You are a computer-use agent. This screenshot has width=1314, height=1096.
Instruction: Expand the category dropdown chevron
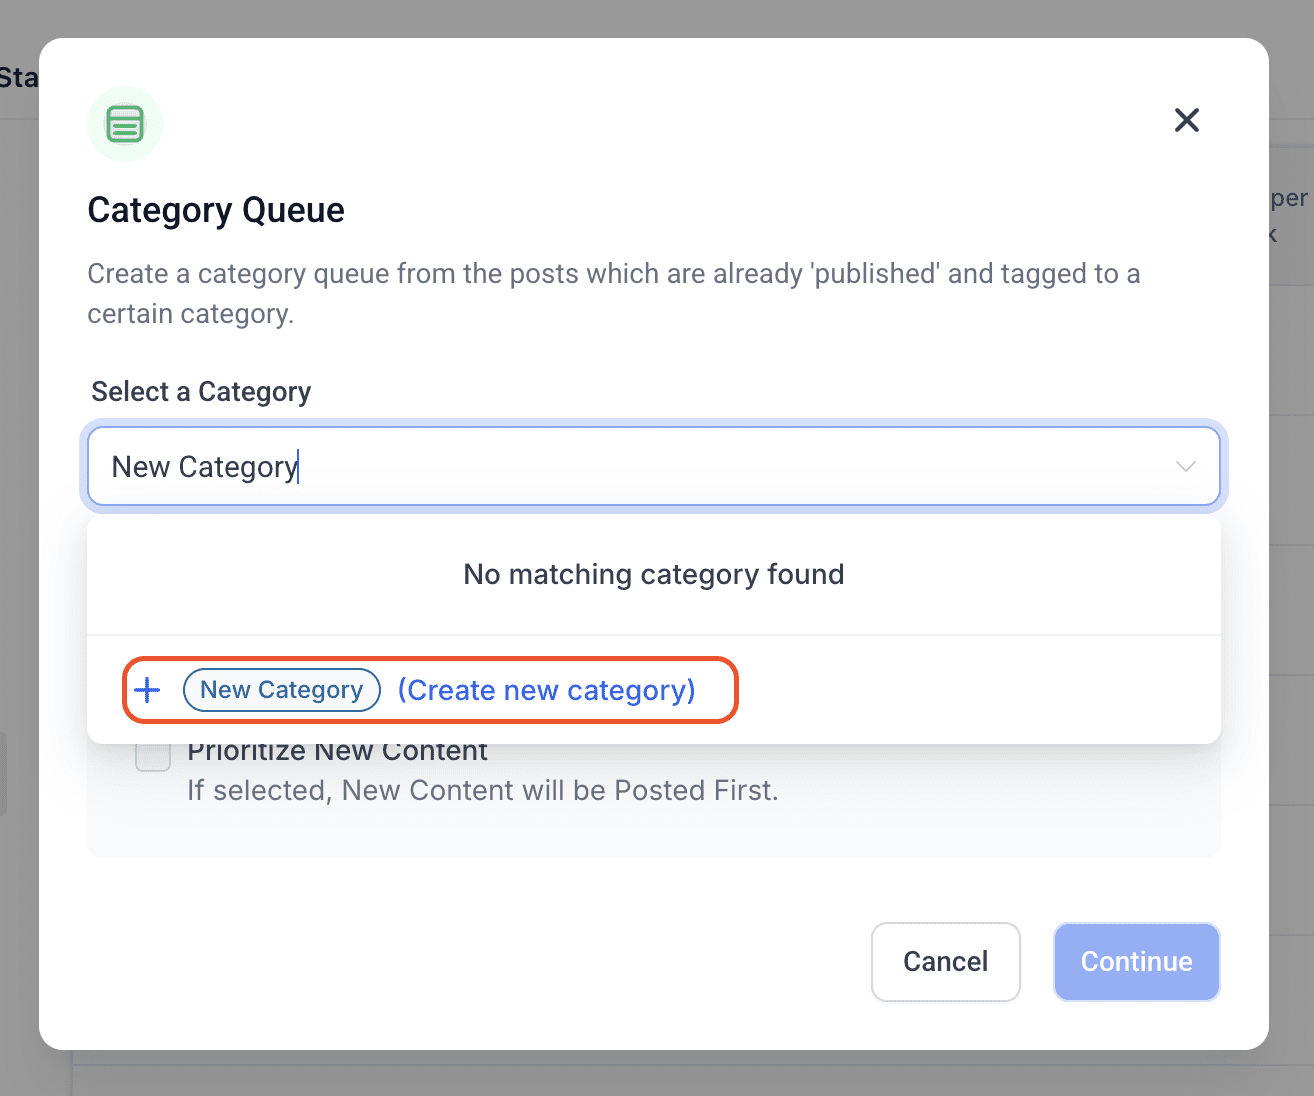point(1185,467)
